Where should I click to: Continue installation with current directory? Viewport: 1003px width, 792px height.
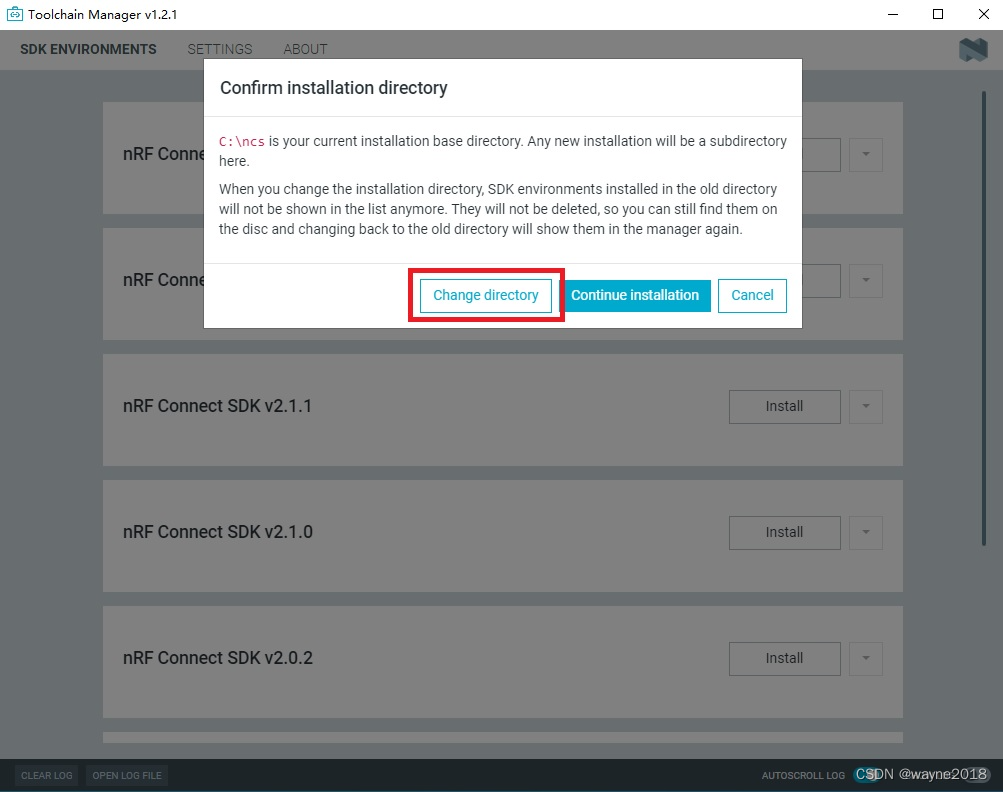pyautogui.click(x=635, y=296)
